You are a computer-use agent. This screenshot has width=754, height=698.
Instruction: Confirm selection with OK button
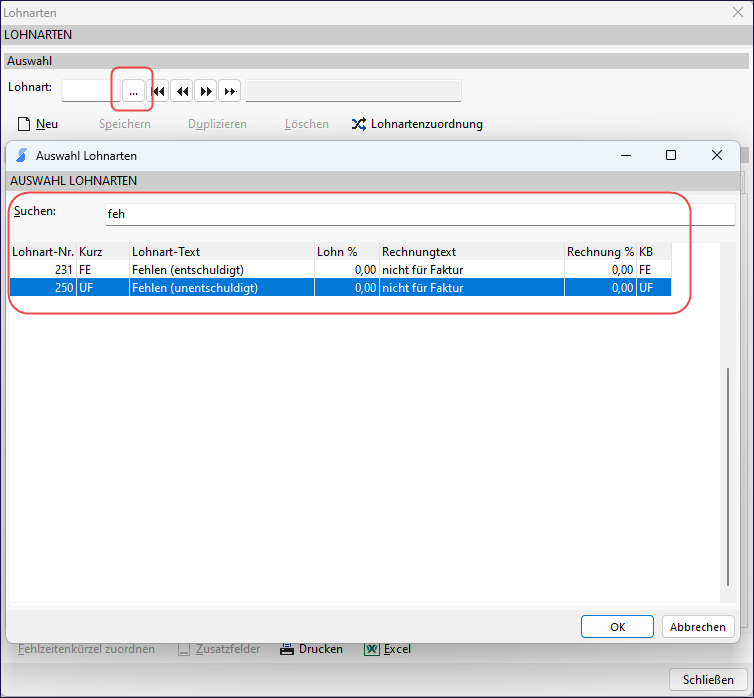point(617,627)
